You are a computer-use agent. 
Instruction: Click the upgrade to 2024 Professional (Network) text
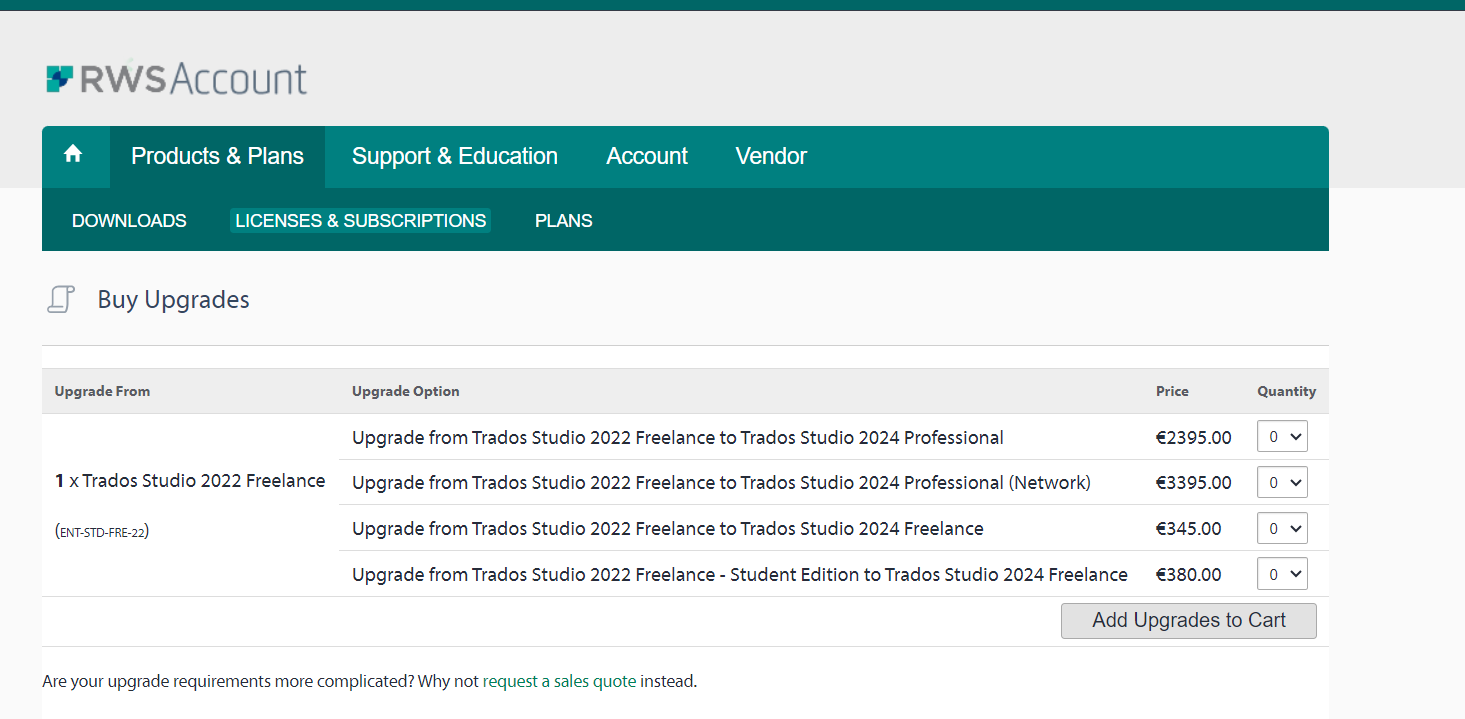[721, 483]
